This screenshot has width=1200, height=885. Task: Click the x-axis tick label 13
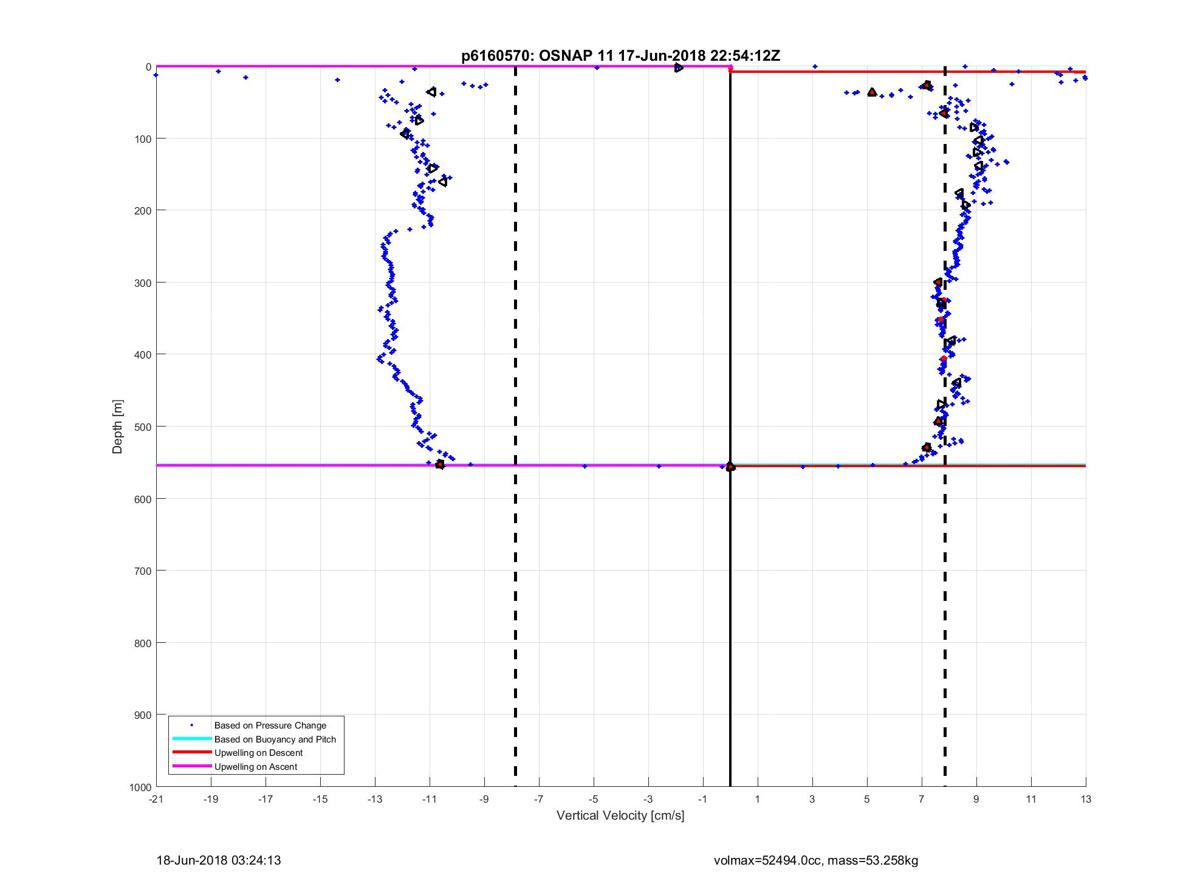(1086, 800)
